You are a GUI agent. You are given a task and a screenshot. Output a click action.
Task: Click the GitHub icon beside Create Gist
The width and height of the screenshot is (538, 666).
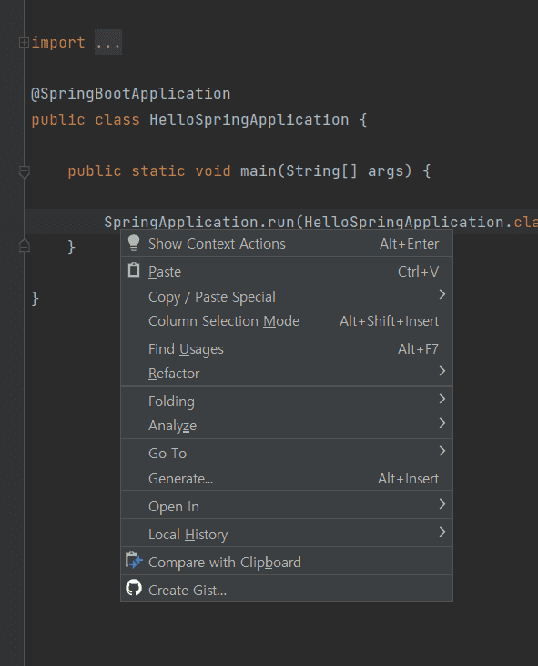[x=134, y=588]
